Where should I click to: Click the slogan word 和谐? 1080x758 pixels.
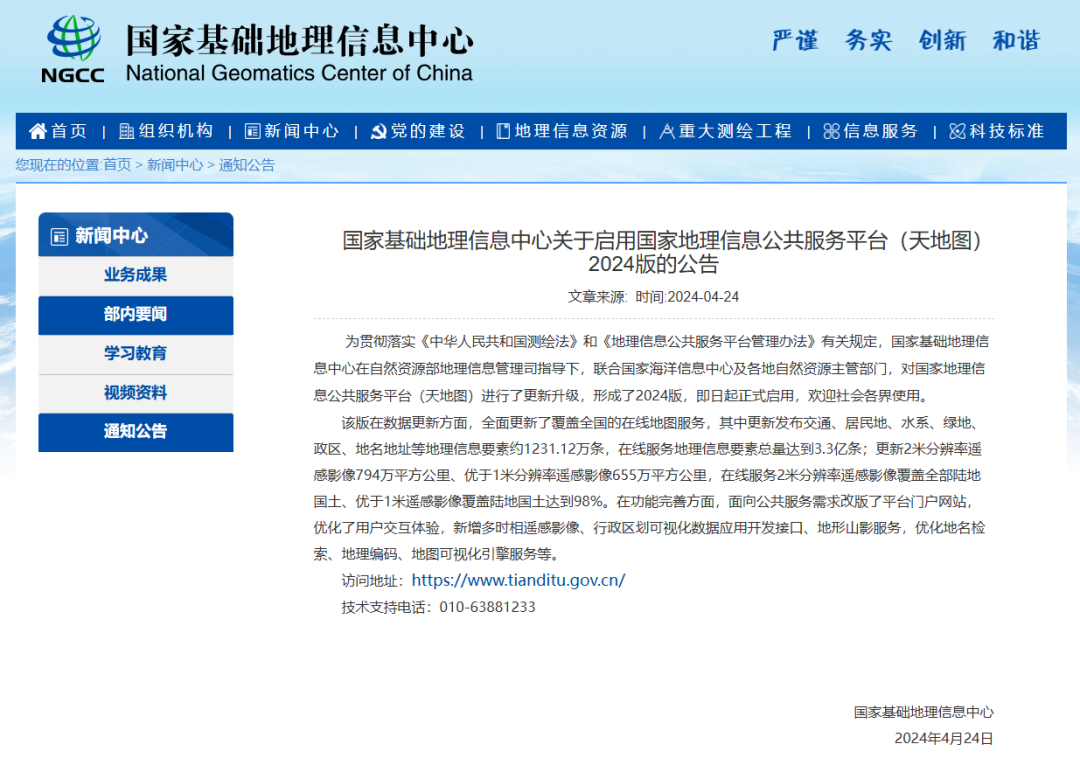1016,41
